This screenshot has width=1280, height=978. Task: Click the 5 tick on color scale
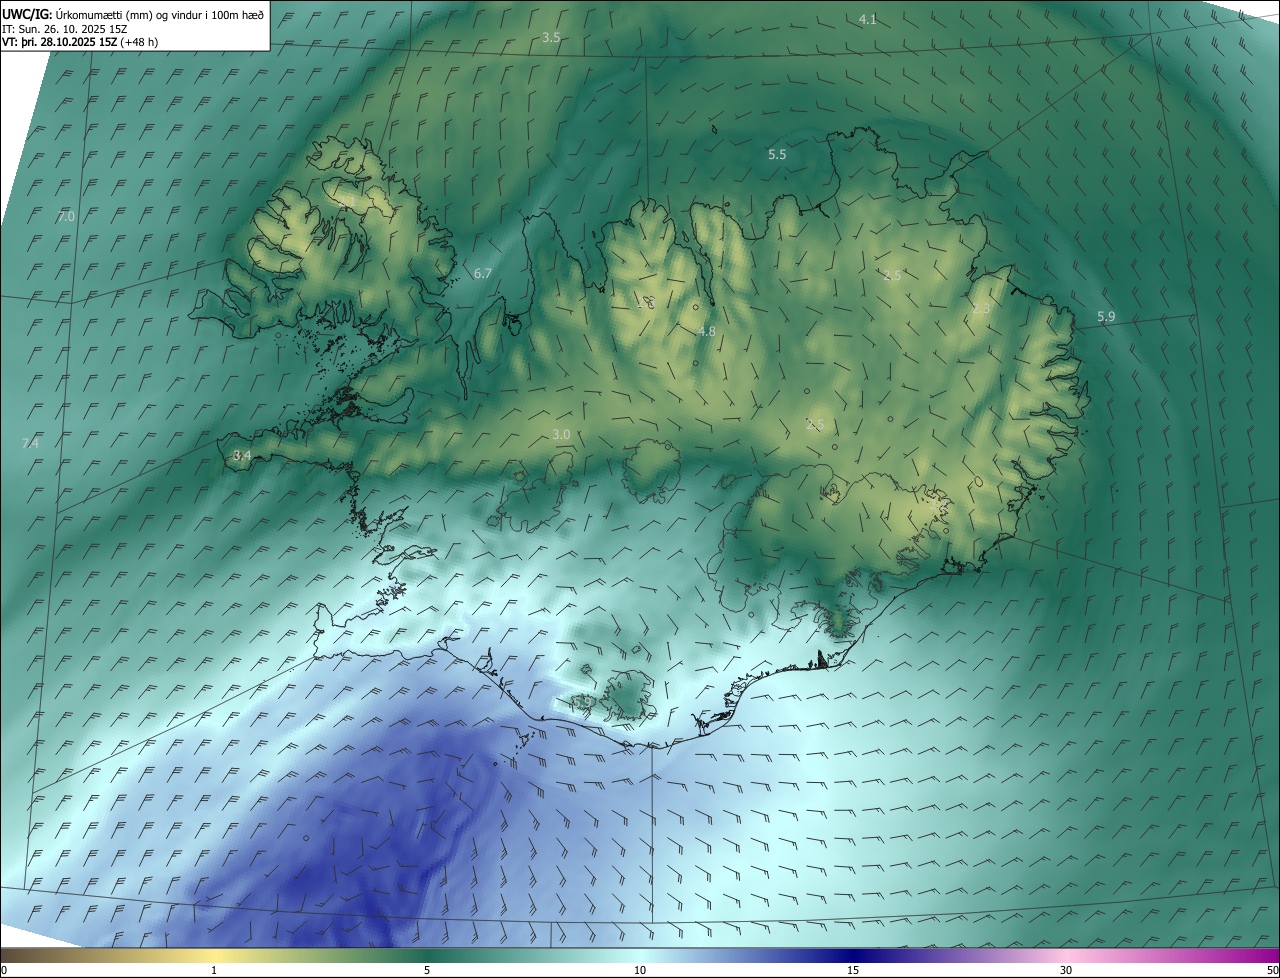(x=427, y=970)
